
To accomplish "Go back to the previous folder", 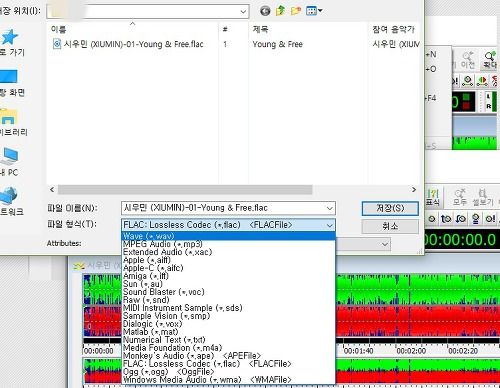I will pos(265,11).
